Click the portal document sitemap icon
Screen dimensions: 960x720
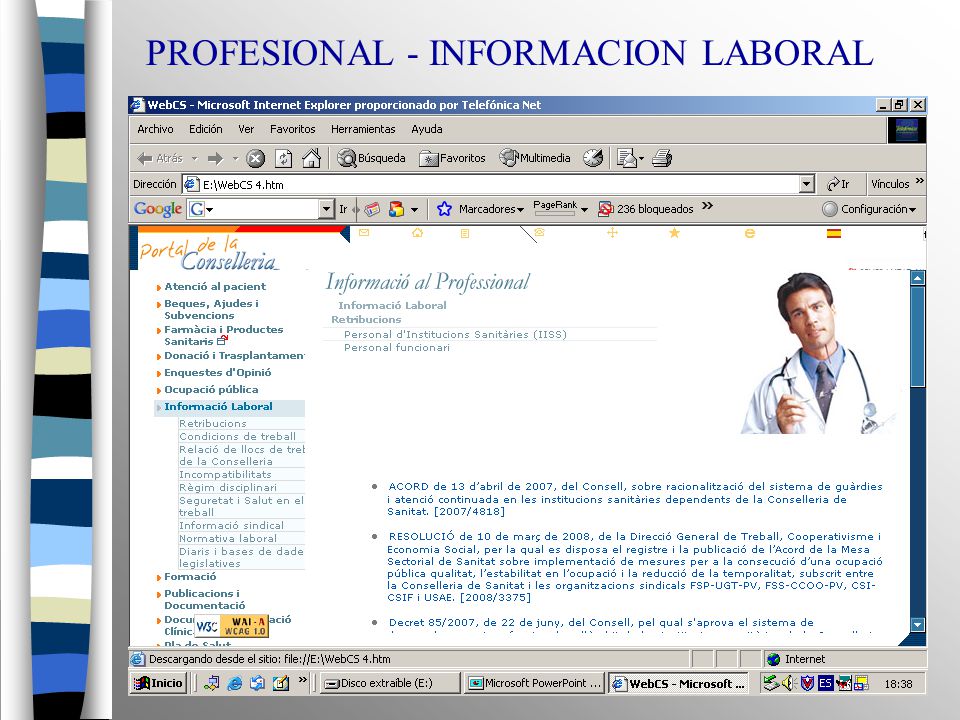465,233
